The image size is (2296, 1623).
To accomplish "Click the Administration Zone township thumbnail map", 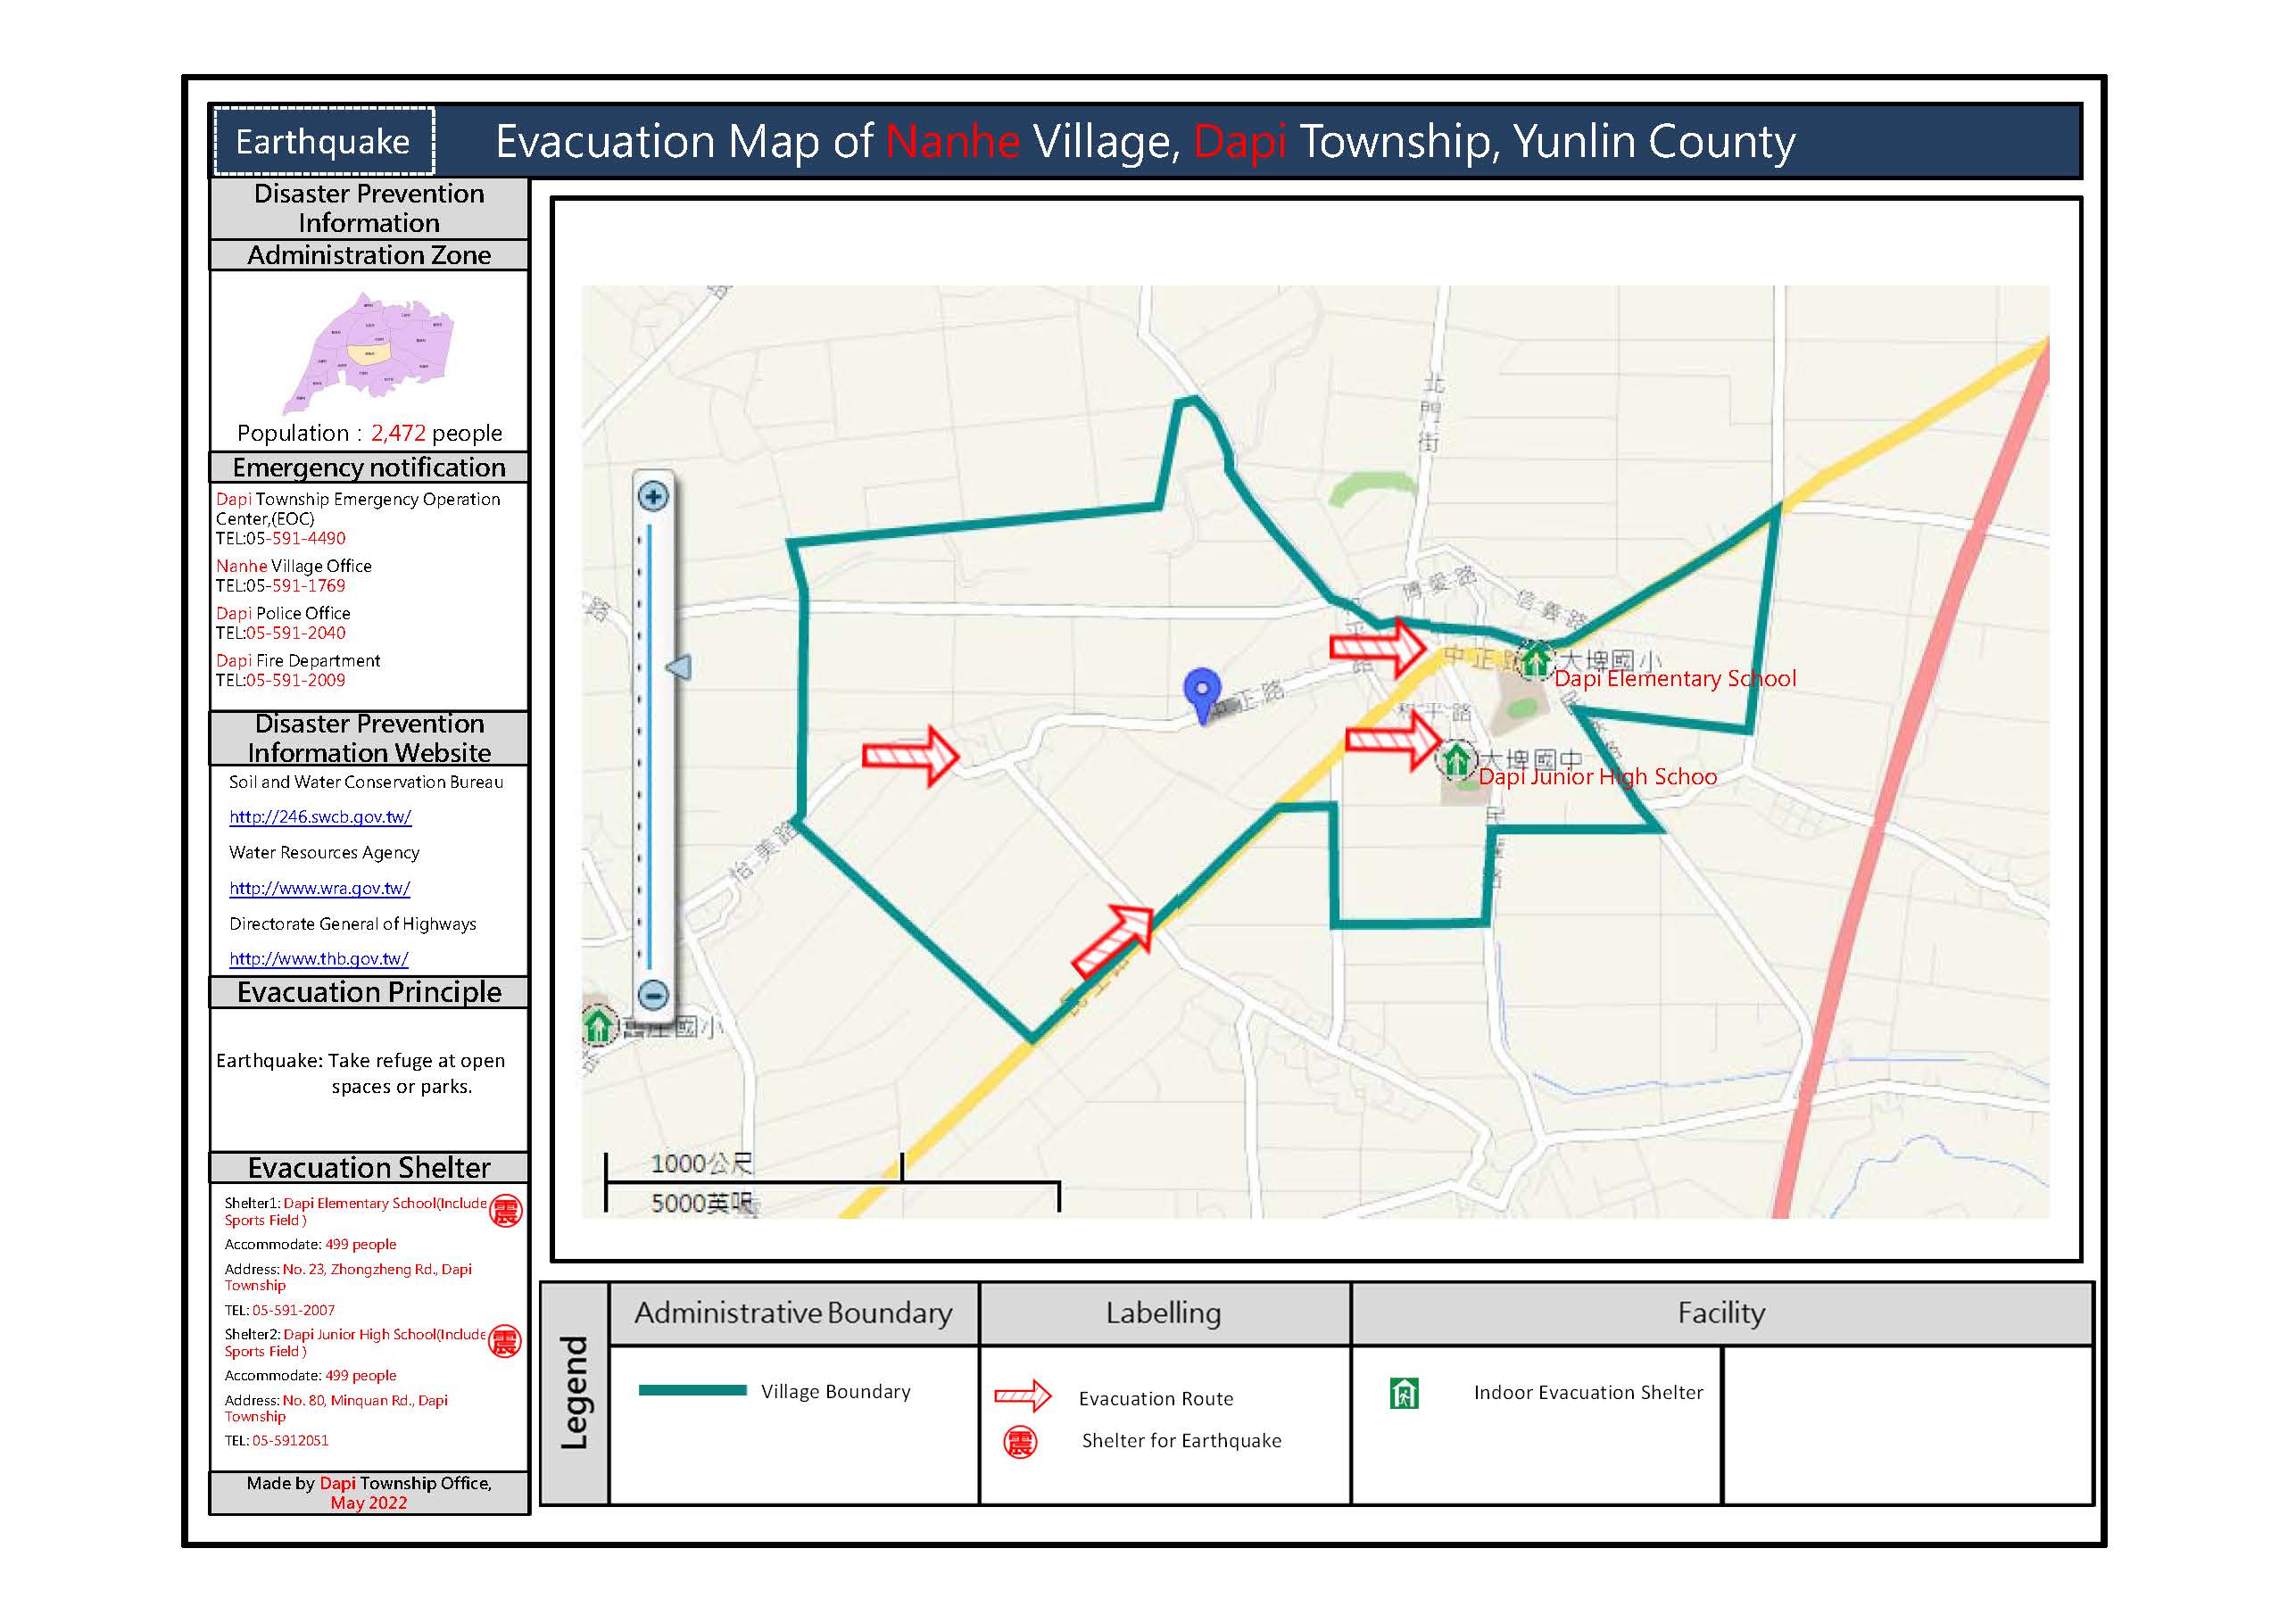I will (x=368, y=352).
